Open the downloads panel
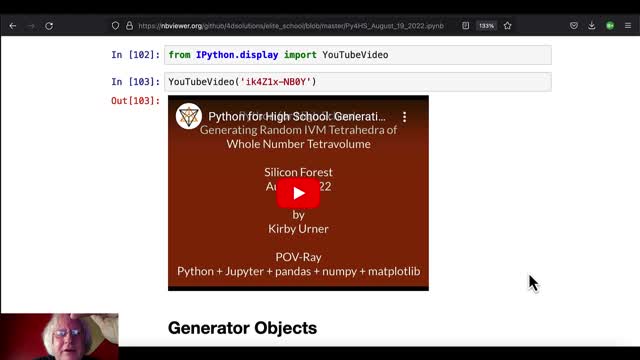The width and height of the screenshot is (640, 360). coord(592,26)
